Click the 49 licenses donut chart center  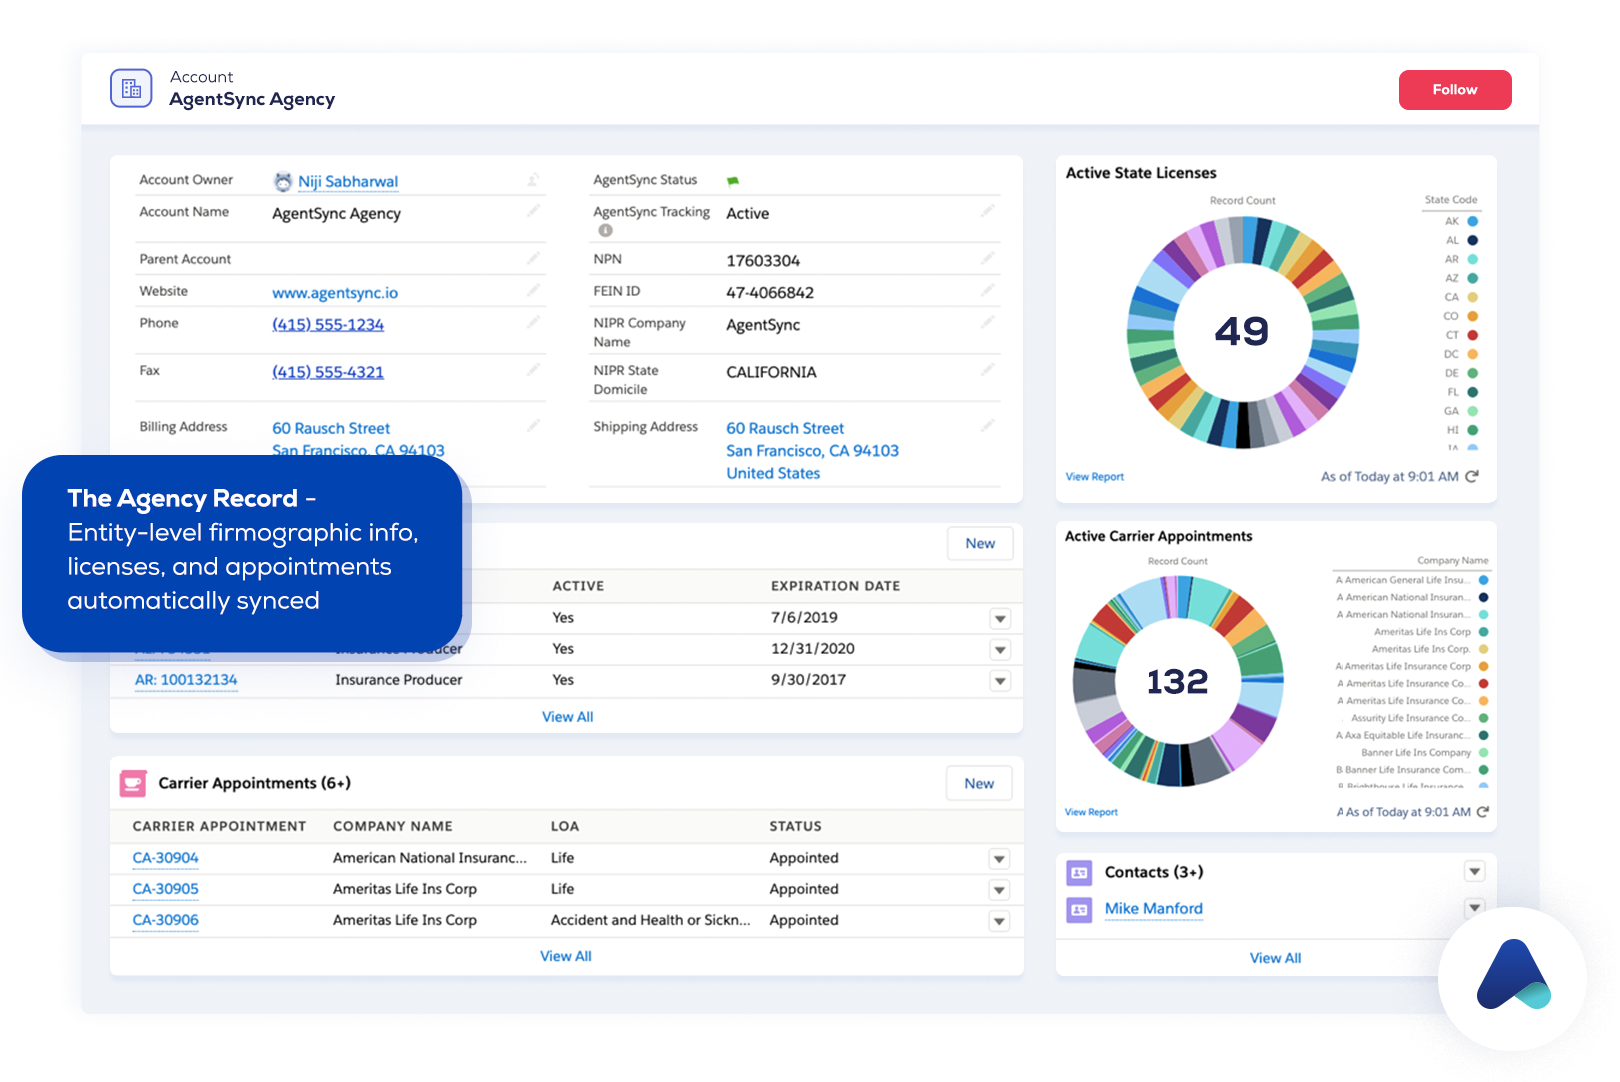click(x=1242, y=331)
